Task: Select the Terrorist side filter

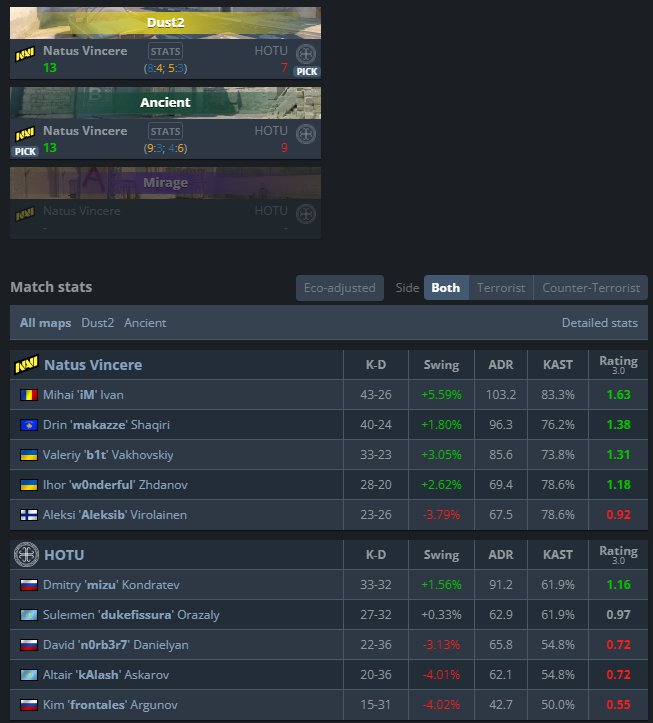Action: pyautogui.click(x=500, y=288)
